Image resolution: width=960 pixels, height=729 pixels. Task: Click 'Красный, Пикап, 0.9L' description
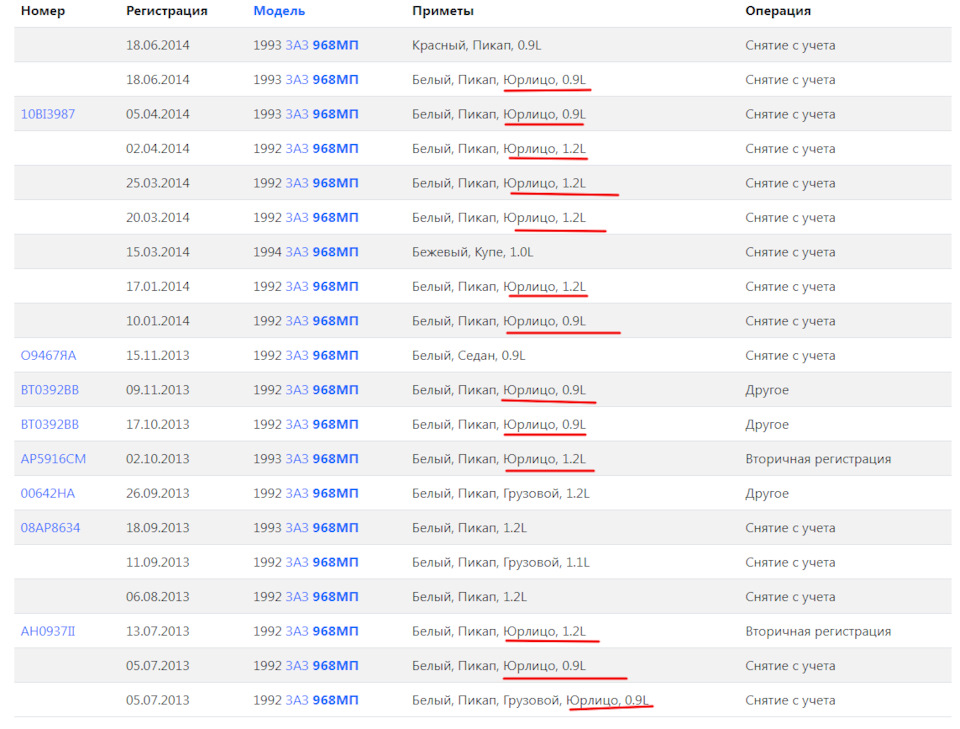point(476,45)
